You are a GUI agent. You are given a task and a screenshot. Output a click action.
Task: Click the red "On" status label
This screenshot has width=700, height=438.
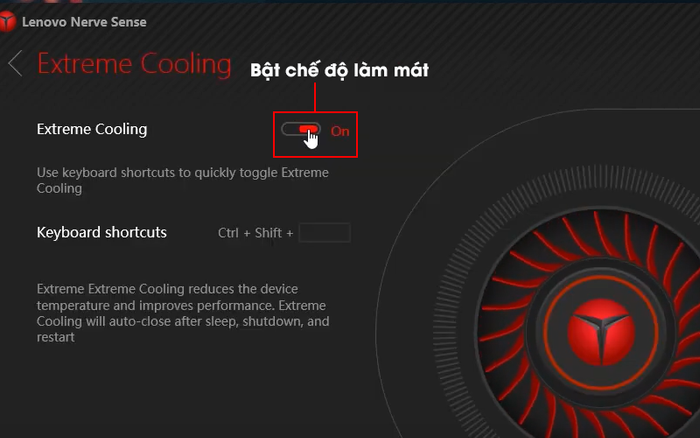(x=340, y=131)
